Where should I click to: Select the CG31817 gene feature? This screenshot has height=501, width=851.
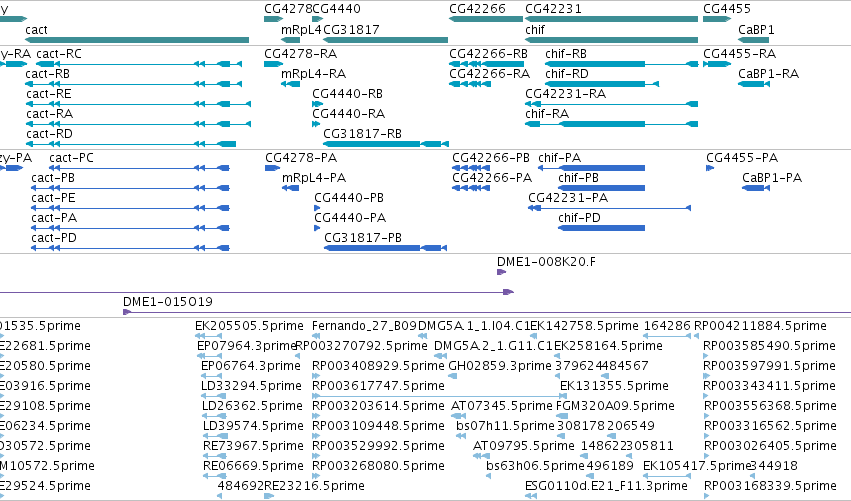[385, 40]
